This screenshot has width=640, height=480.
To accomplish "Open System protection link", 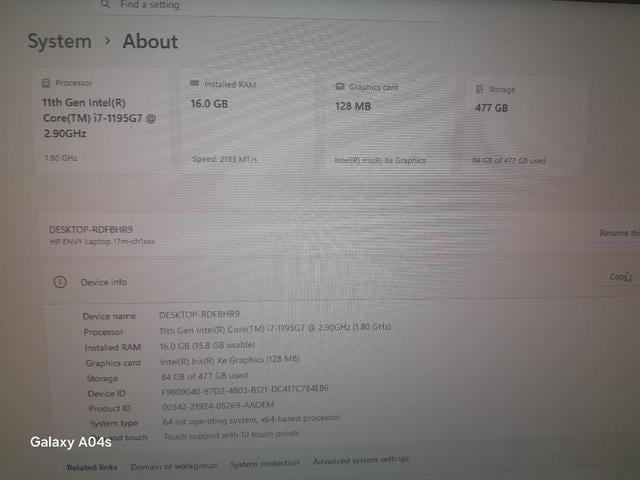I will [x=265, y=464].
